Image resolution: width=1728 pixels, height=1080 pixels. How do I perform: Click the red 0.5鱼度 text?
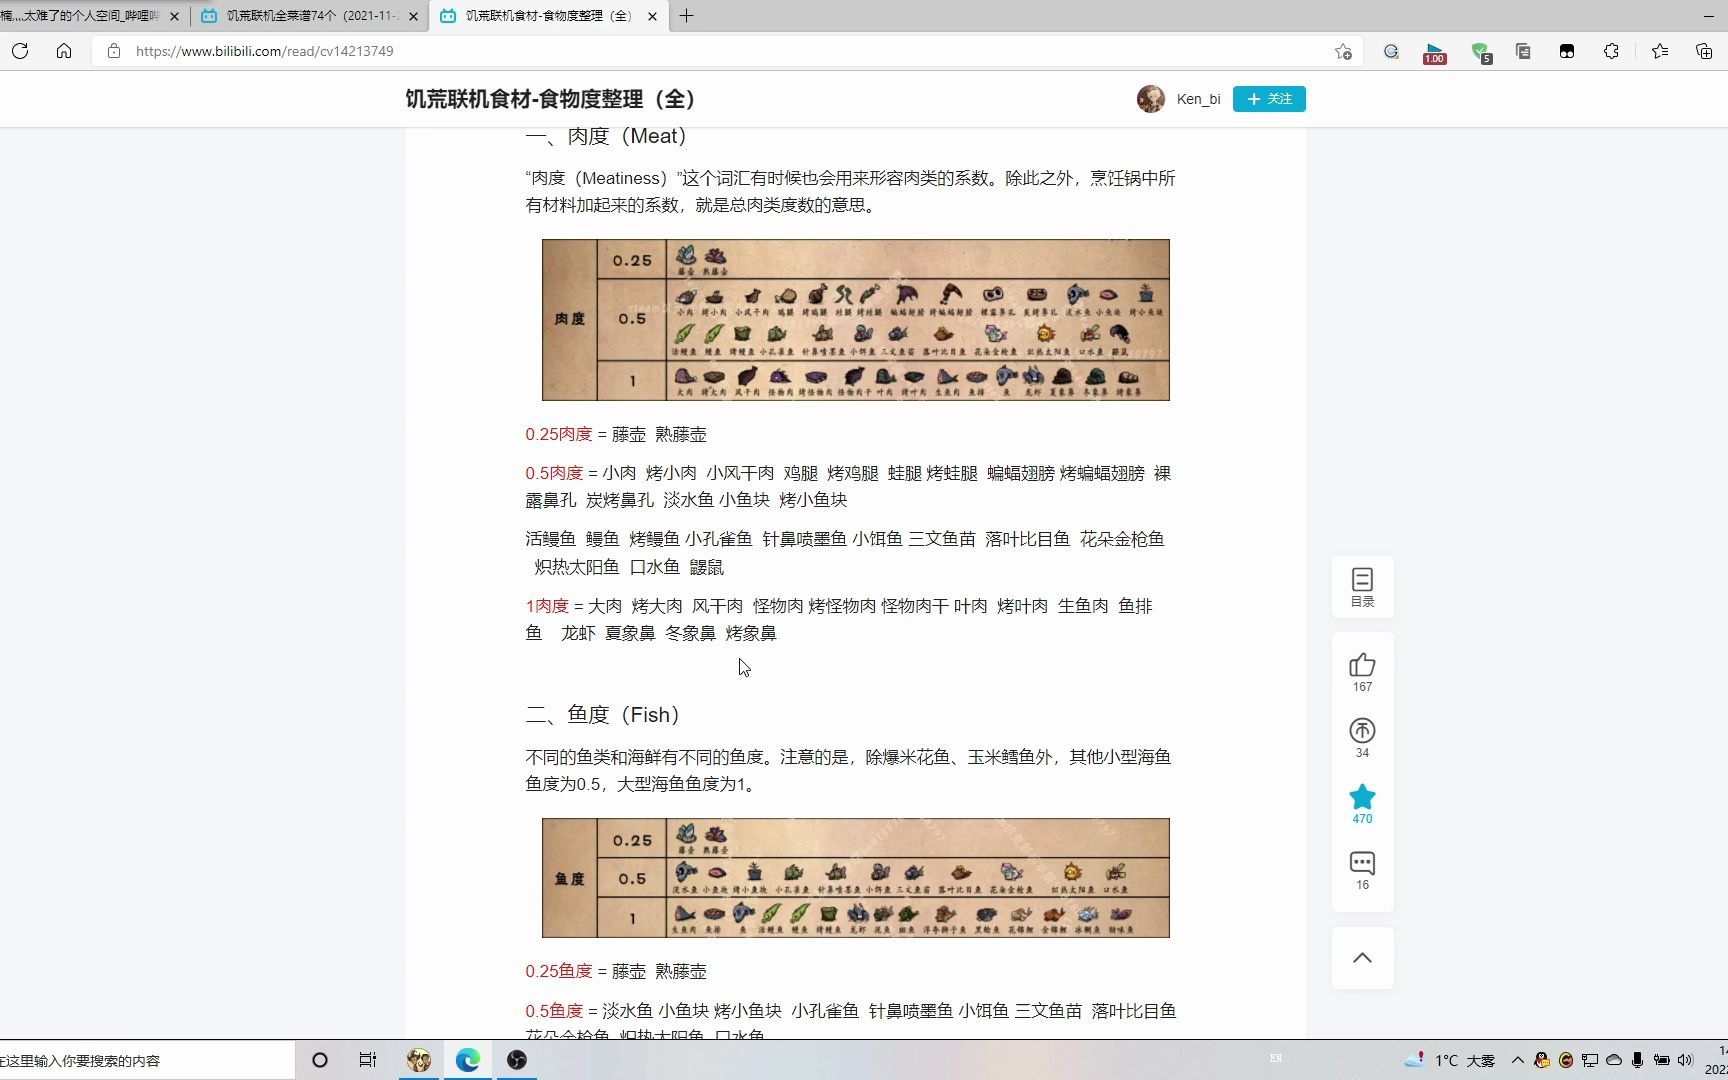(554, 1011)
